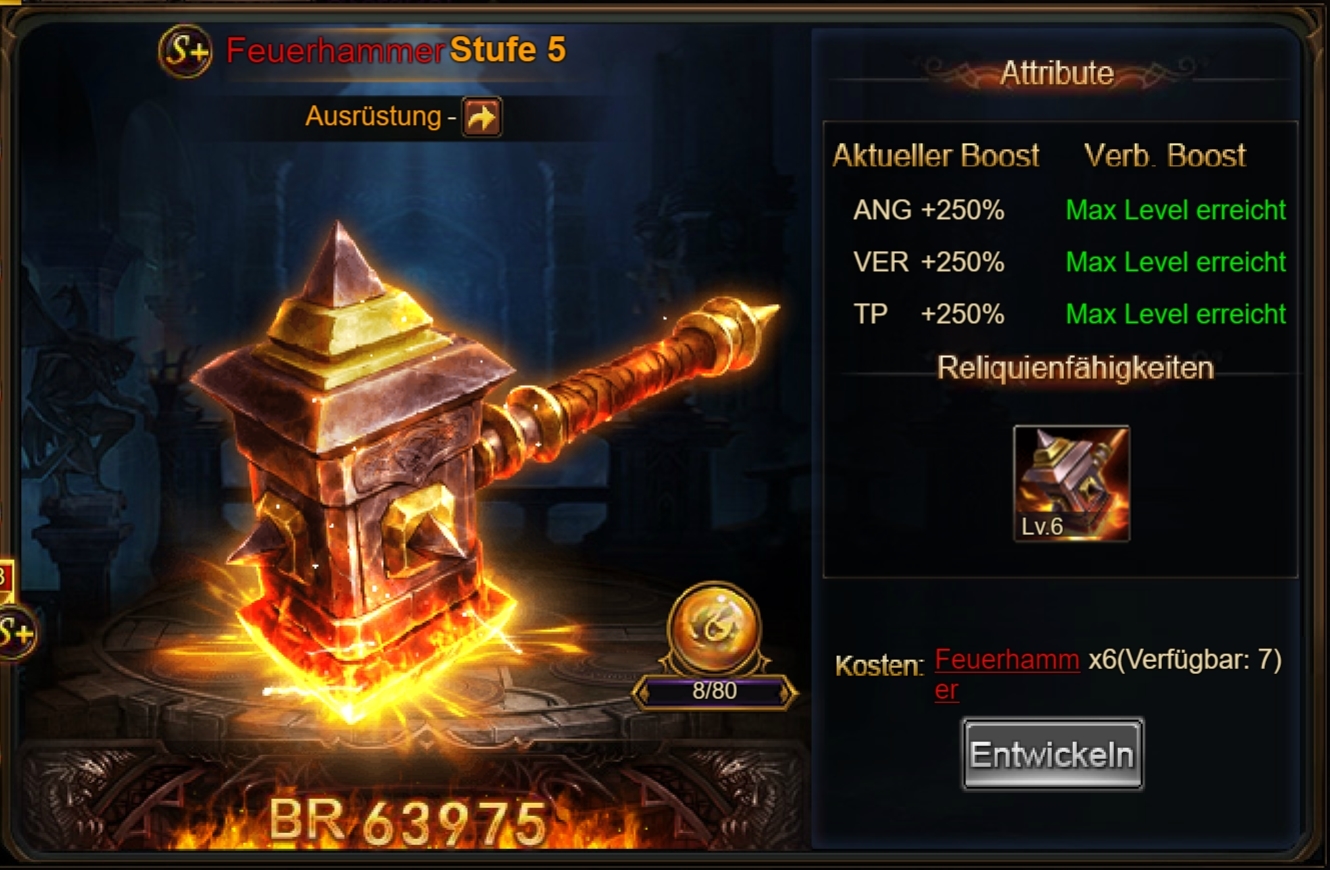Image resolution: width=1330 pixels, height=870 pixels.
Task: Click the Feuerhammer Stufe 5 title
Action: pos(396,50)
